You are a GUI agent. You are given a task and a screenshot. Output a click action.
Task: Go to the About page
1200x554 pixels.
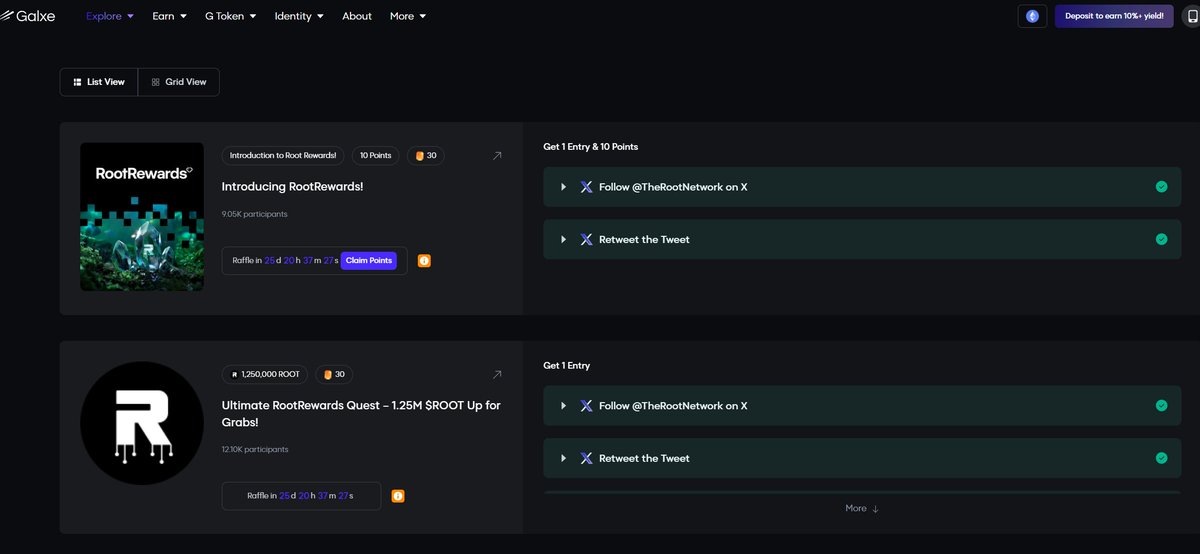click(357, 16)
